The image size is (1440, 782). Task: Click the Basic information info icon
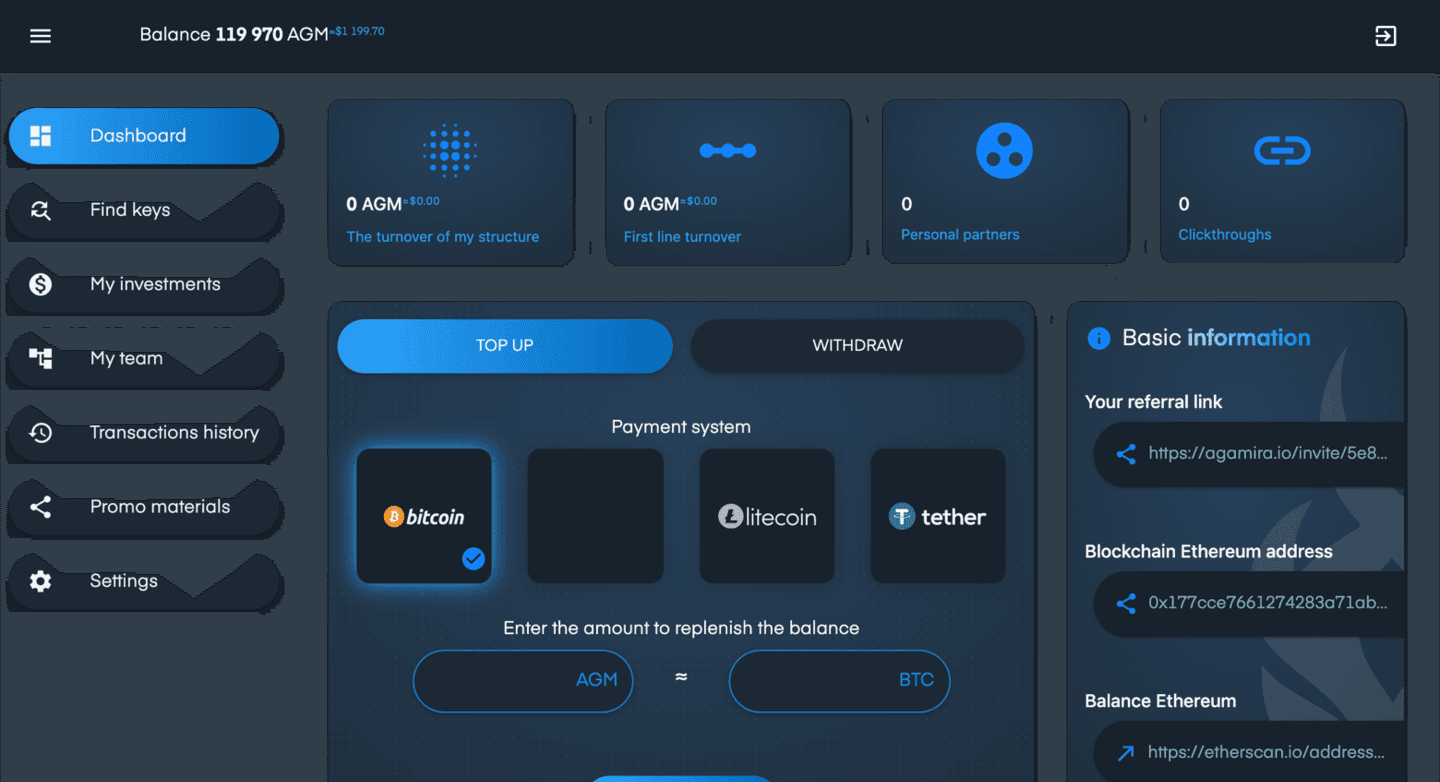(1098, 338)
